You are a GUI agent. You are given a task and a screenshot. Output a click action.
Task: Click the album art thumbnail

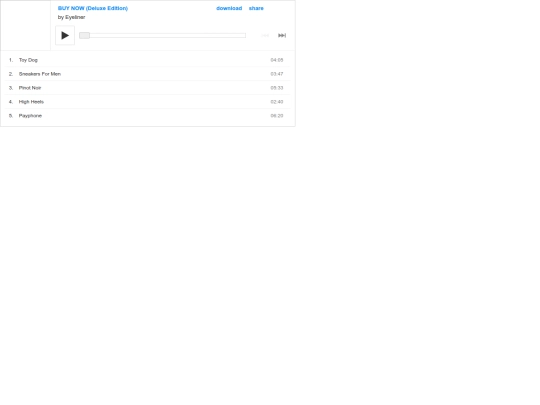pos(25,25)
